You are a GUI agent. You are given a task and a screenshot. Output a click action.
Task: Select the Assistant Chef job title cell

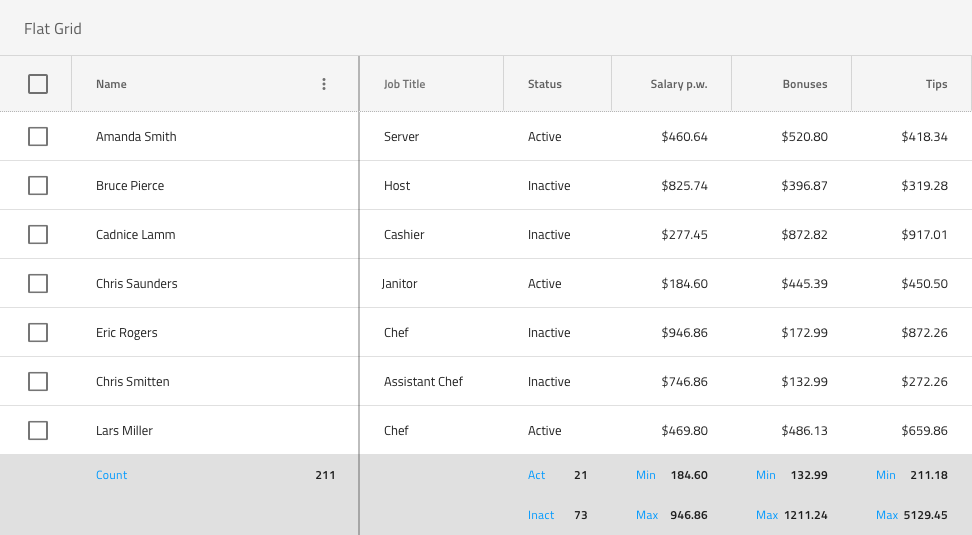[423, 382]
